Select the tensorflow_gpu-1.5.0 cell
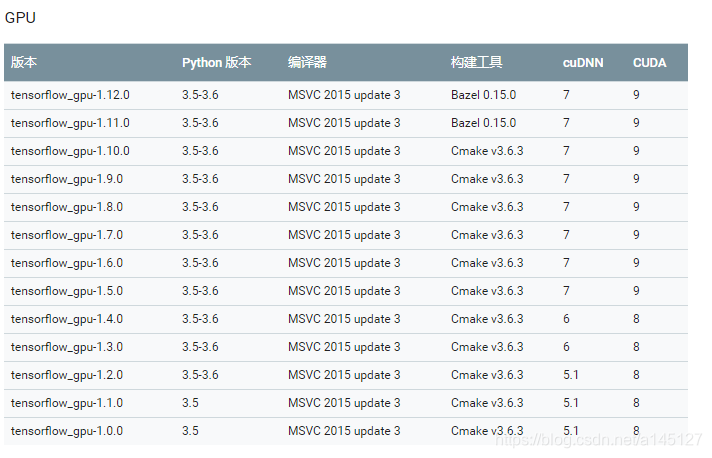712x458 pixels. tap(67, 291)
